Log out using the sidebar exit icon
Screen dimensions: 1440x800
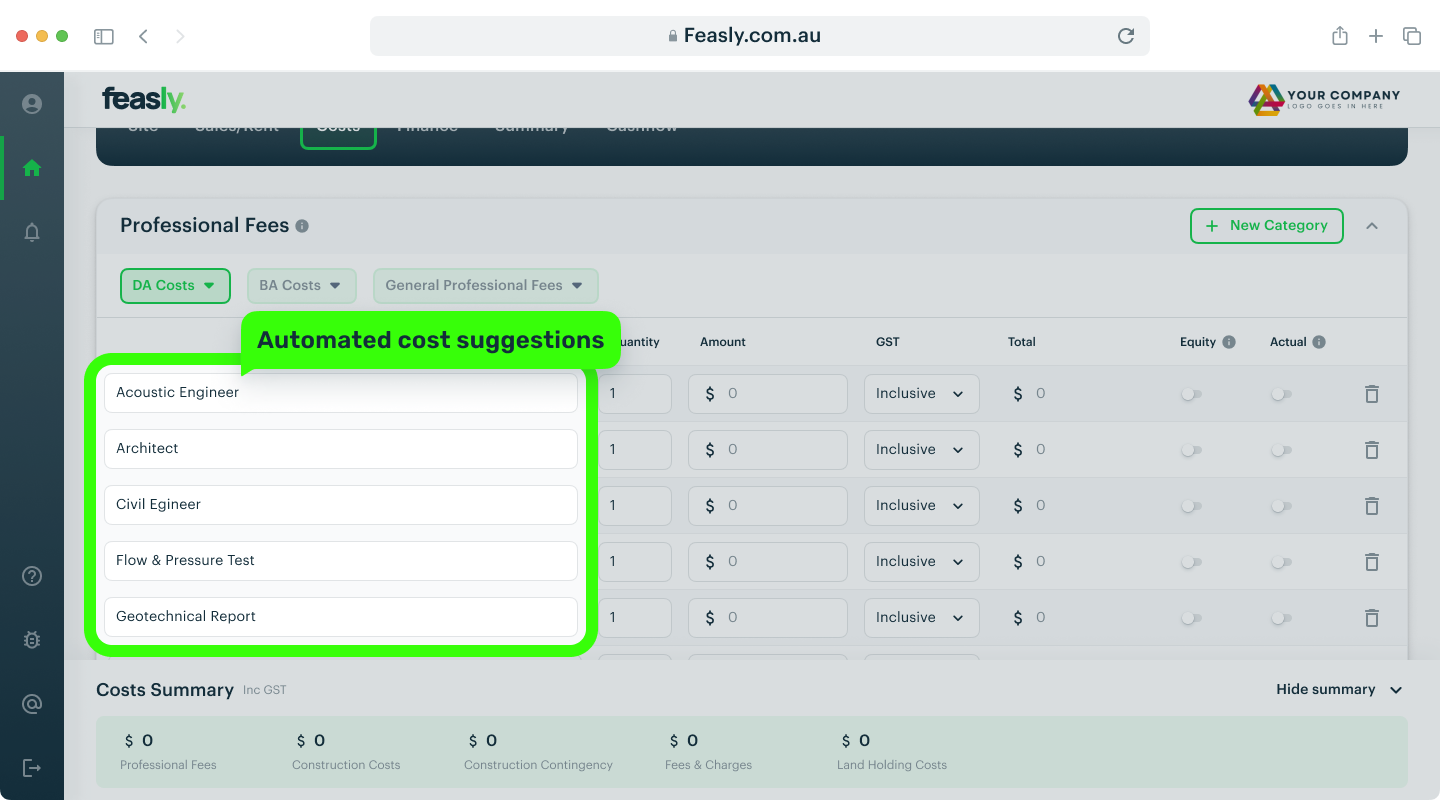[x=31, y=768]
